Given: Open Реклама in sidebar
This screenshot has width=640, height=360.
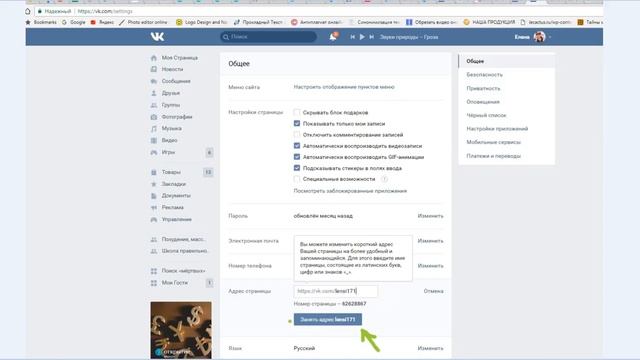Looking at the screenshot, I should click(173, 207).
